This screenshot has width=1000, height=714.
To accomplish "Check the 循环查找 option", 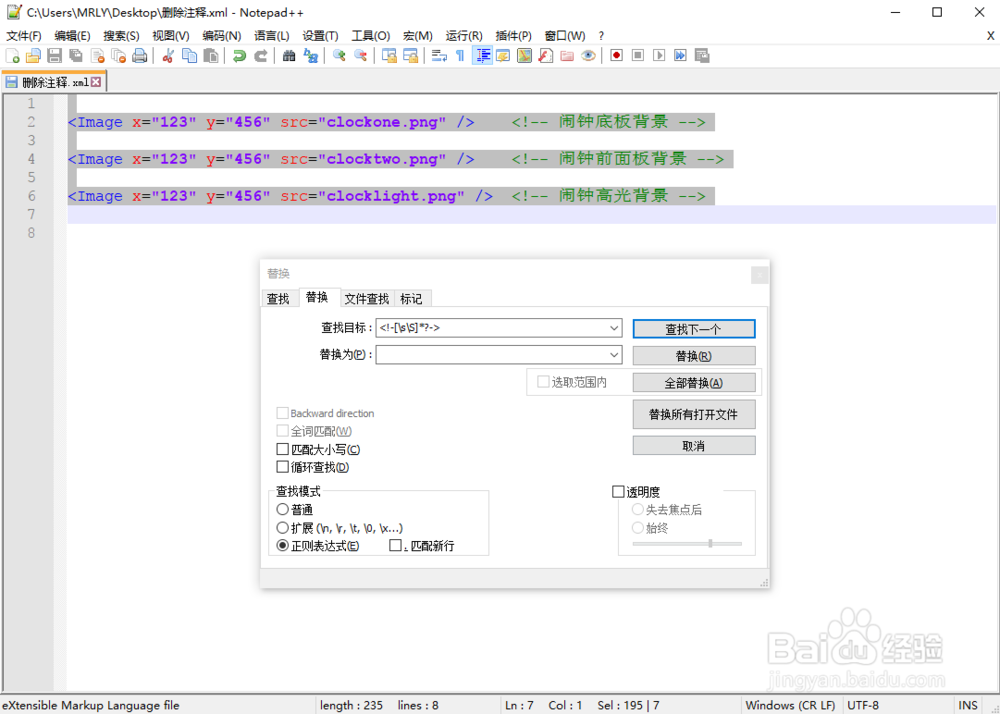I will [x=282, y=467].
